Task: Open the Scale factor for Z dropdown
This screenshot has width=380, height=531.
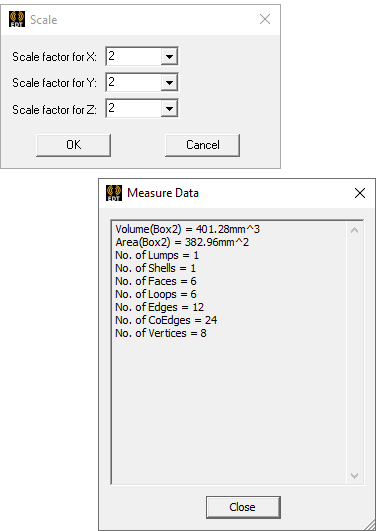Action: pyautogui.click(x=169, y=109)
